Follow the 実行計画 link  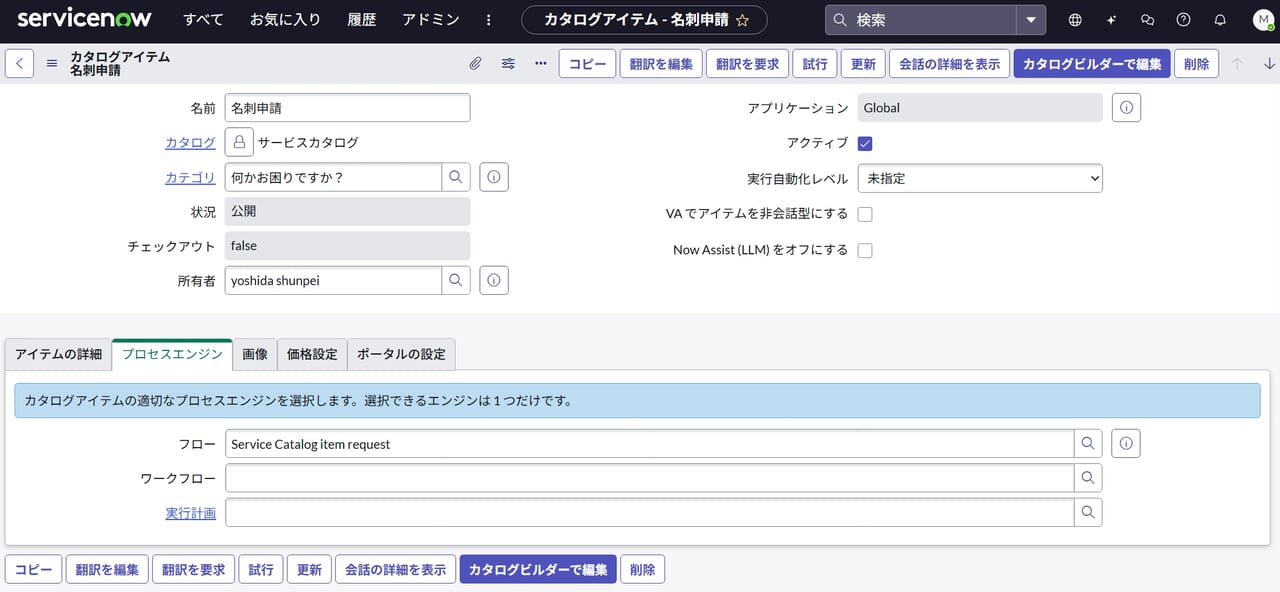tap(190, 513)
